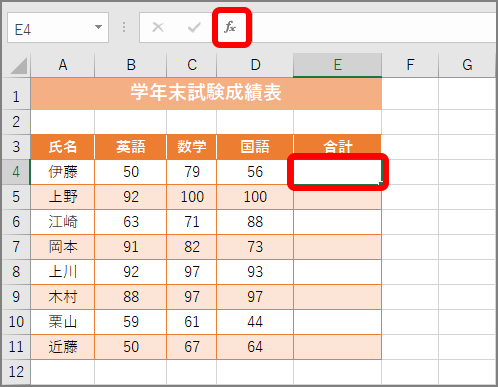The height and width of the screenshot is (387, 498).
Task: Select the name cell 栗山
Action: (63, 322)
